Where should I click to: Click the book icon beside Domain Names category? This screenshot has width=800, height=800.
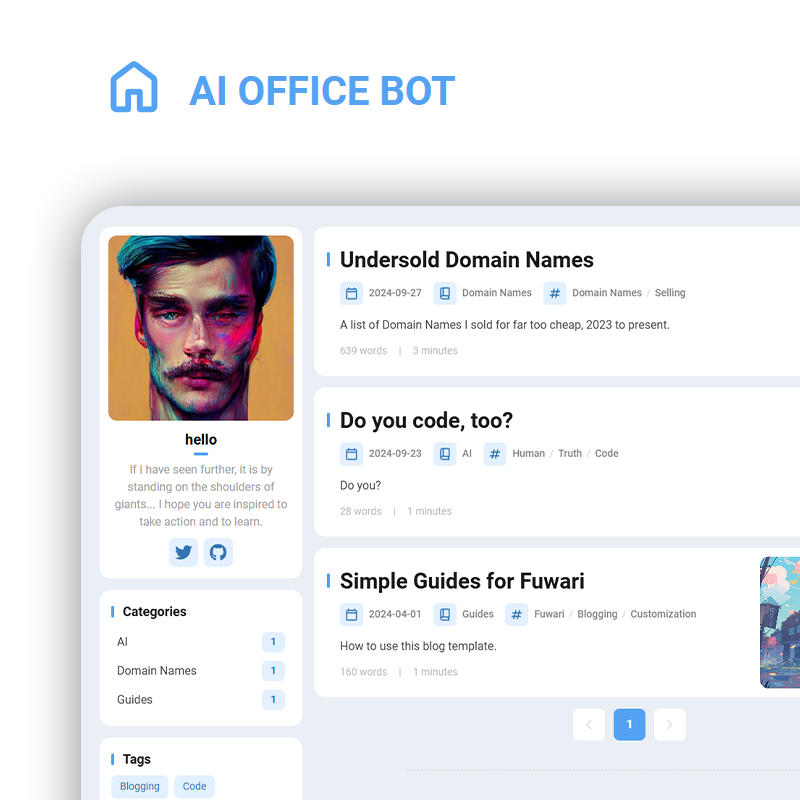(x=445, y=293)
